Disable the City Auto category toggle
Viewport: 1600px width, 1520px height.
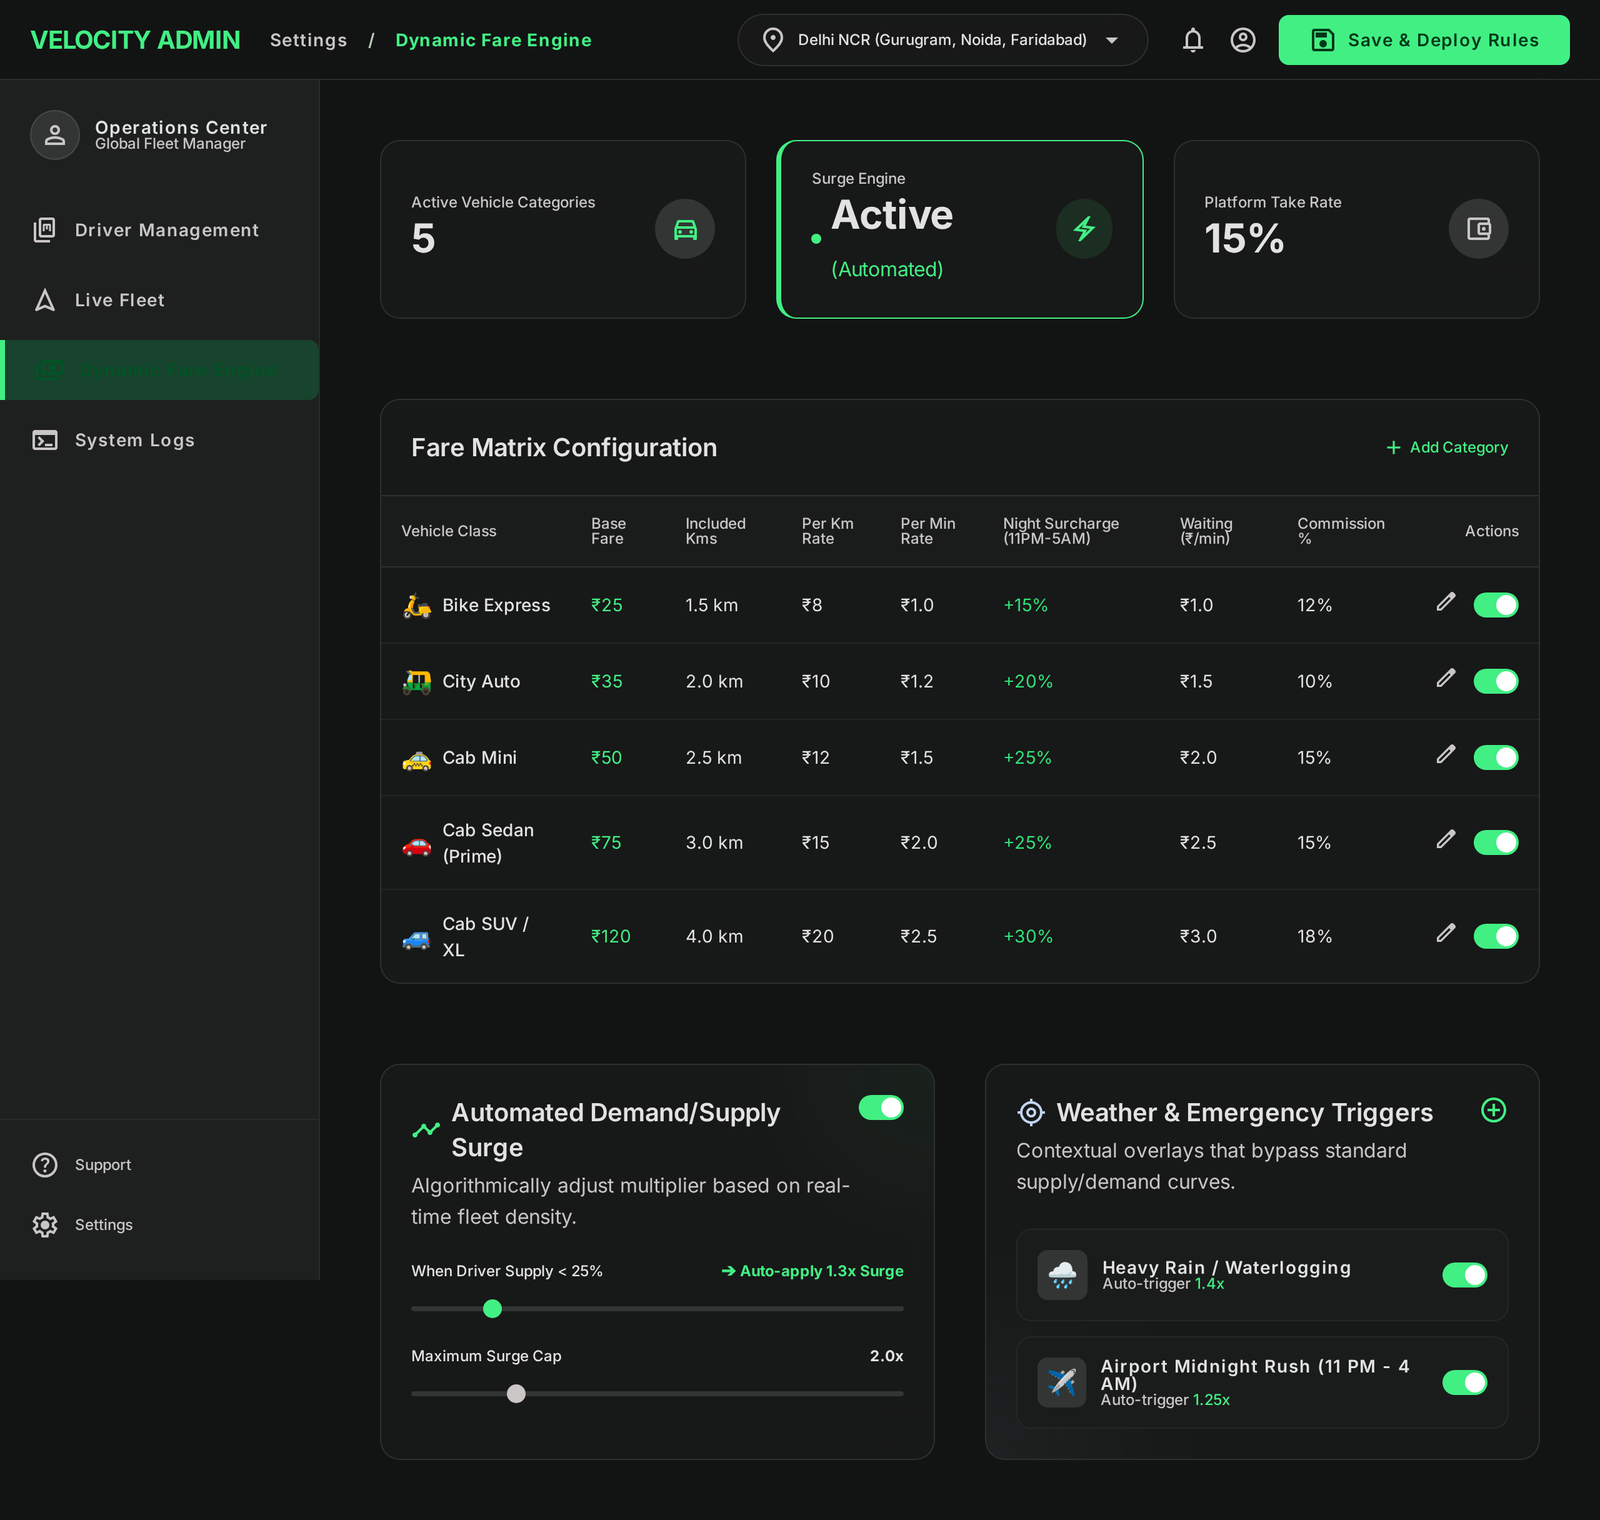1496,681
